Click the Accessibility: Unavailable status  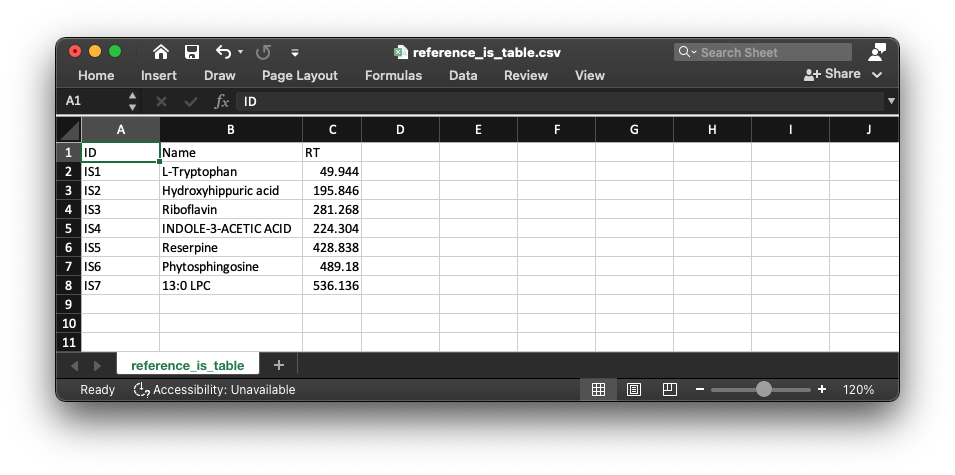click(x=215, y=389)
